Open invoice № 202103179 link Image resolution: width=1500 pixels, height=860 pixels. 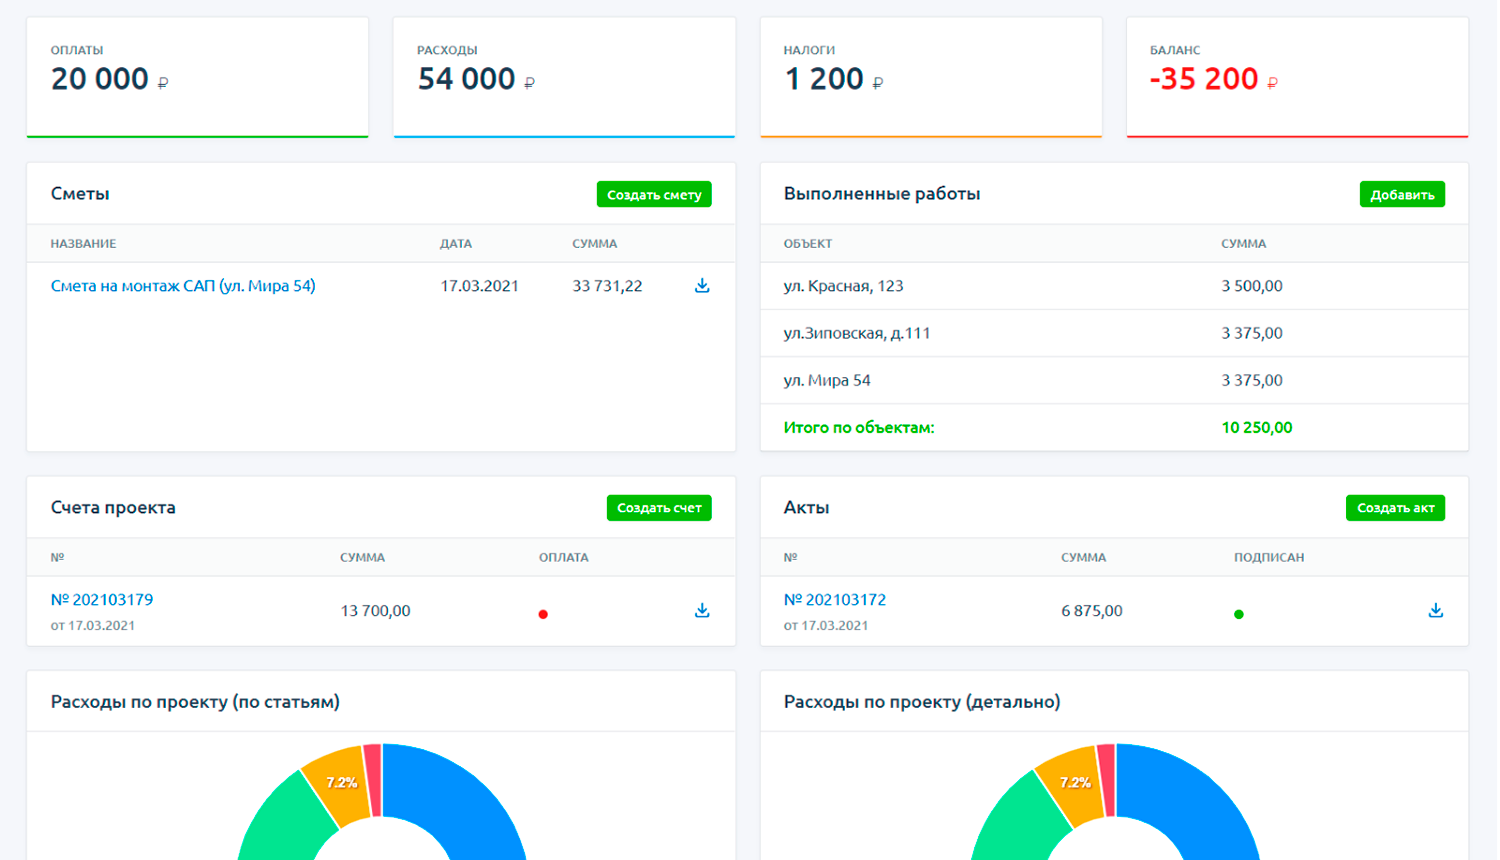tap(102, 600)
